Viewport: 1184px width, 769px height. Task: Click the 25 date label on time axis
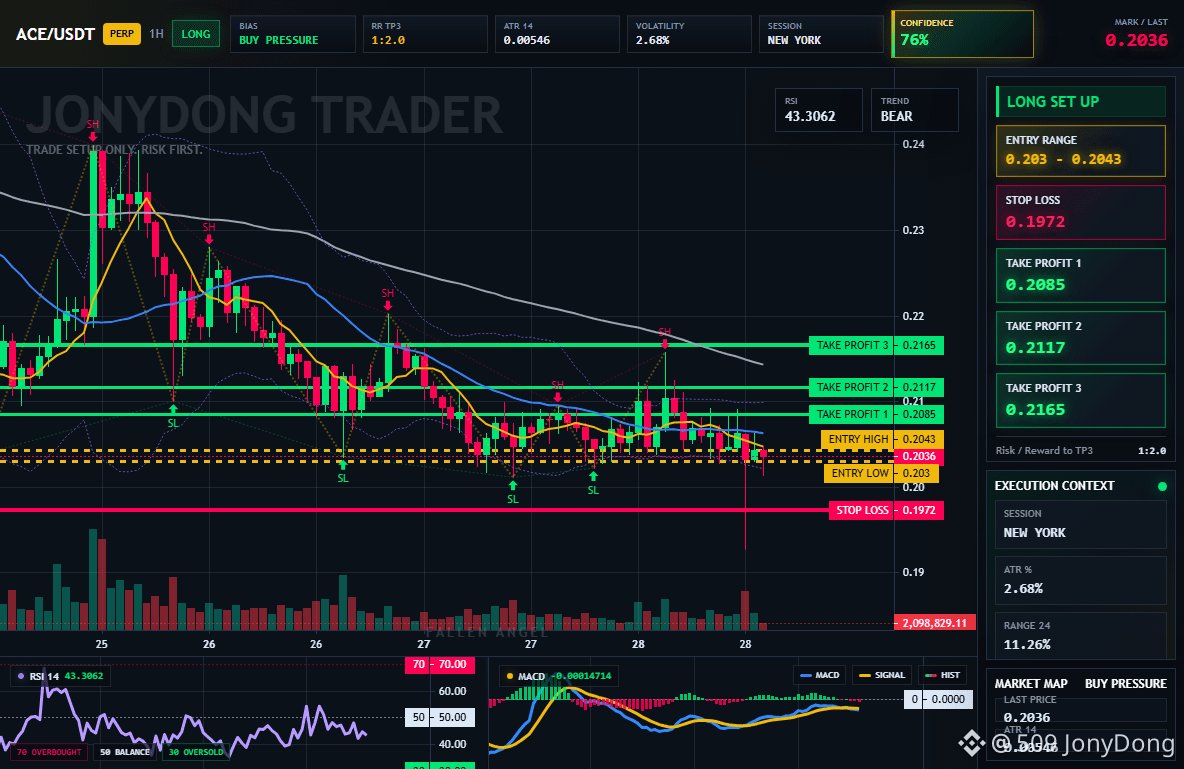[x=102, y=644]
